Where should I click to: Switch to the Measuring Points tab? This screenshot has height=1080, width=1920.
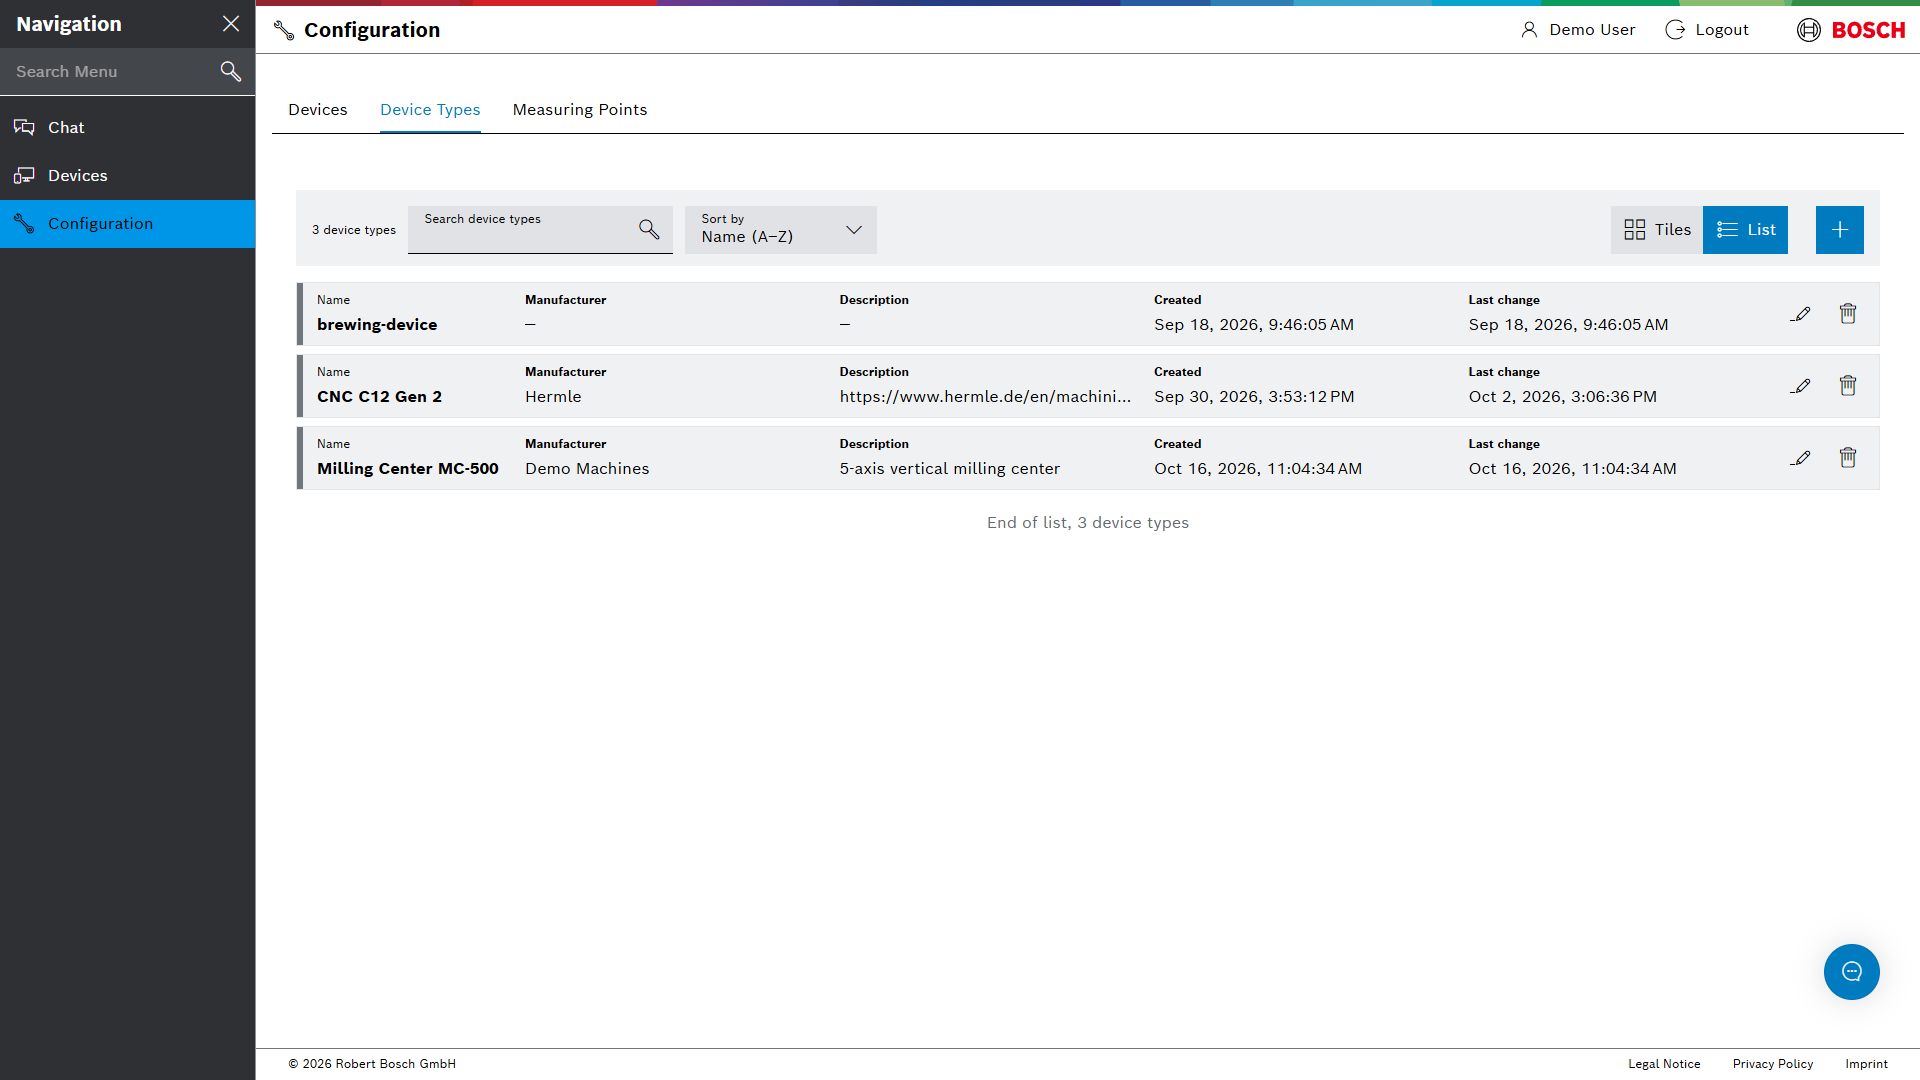click(x=580, y=110)
